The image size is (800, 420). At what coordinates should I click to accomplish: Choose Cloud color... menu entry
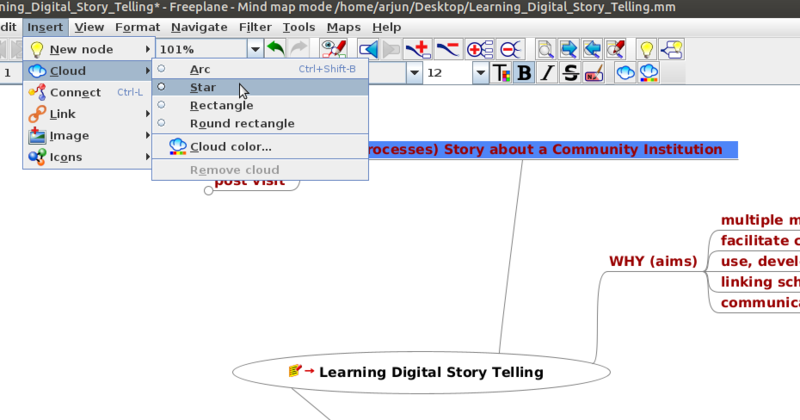(x=260, y=146)
